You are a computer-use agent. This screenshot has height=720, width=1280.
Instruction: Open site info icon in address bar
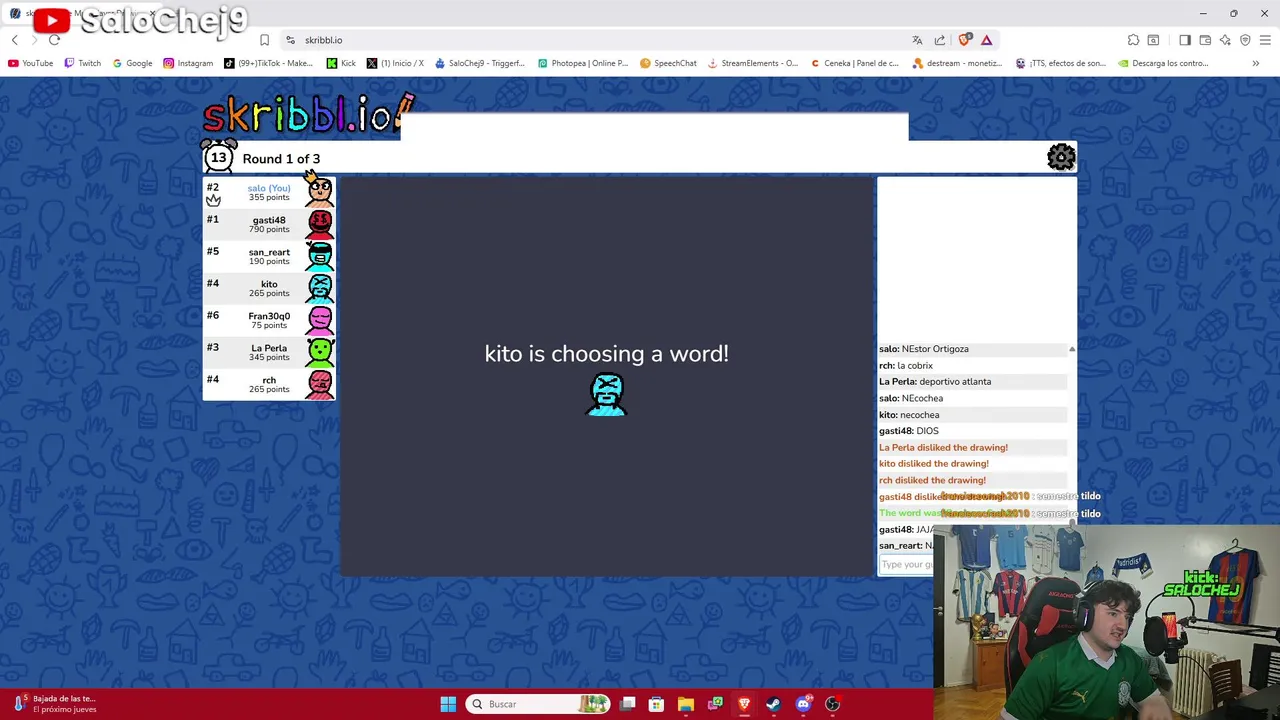point(290,40)
